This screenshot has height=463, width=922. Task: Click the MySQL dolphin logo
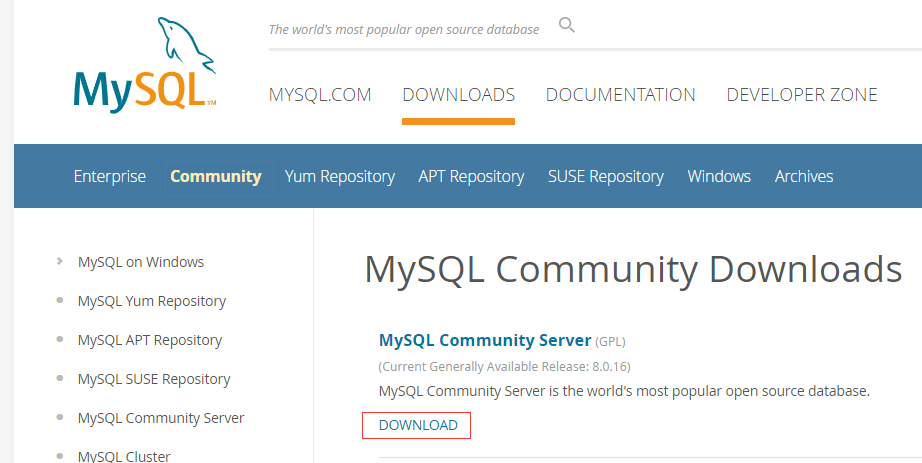tap(145, 65)
